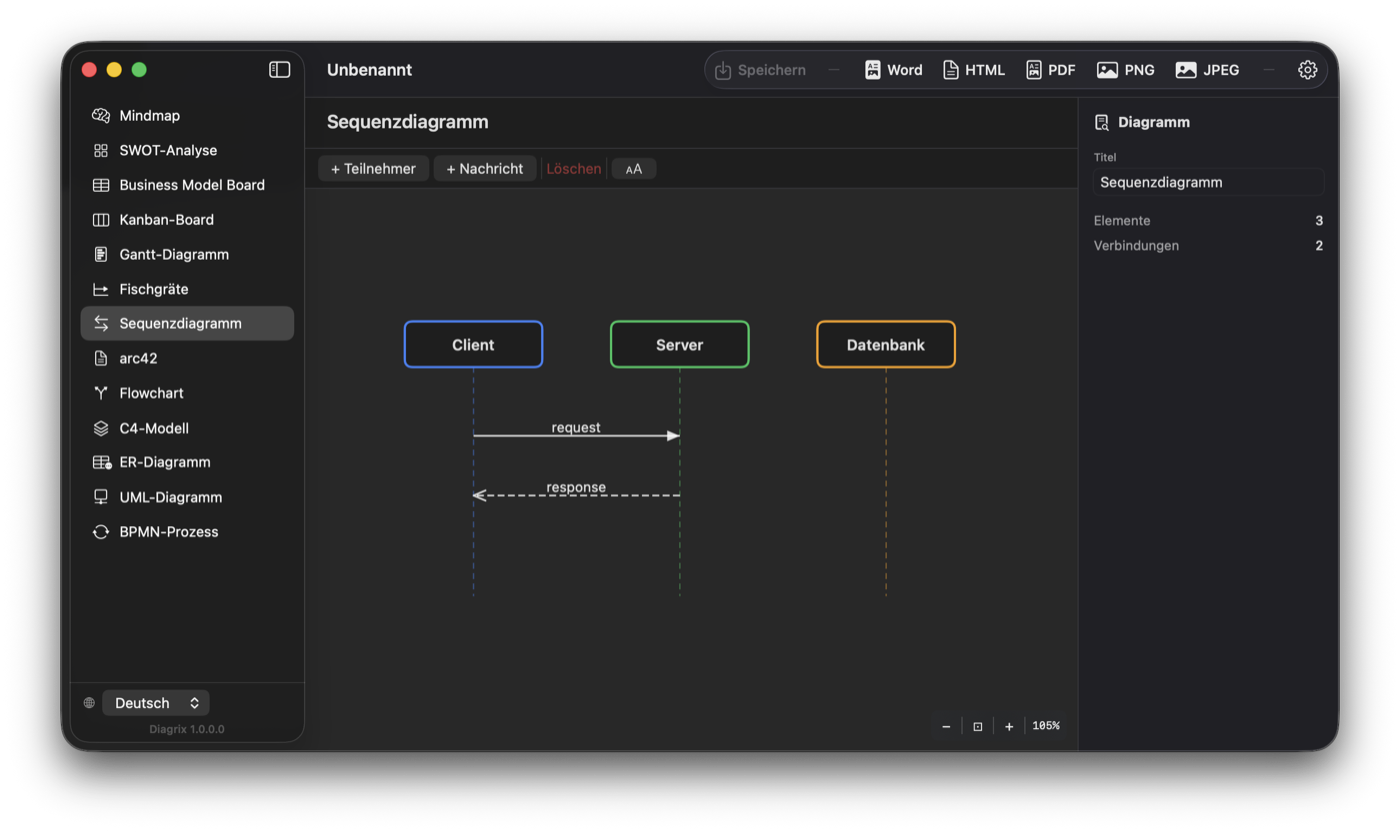Export diagram as PNG
This screenshot has width=1400, height=832.
pos(1125,70)
